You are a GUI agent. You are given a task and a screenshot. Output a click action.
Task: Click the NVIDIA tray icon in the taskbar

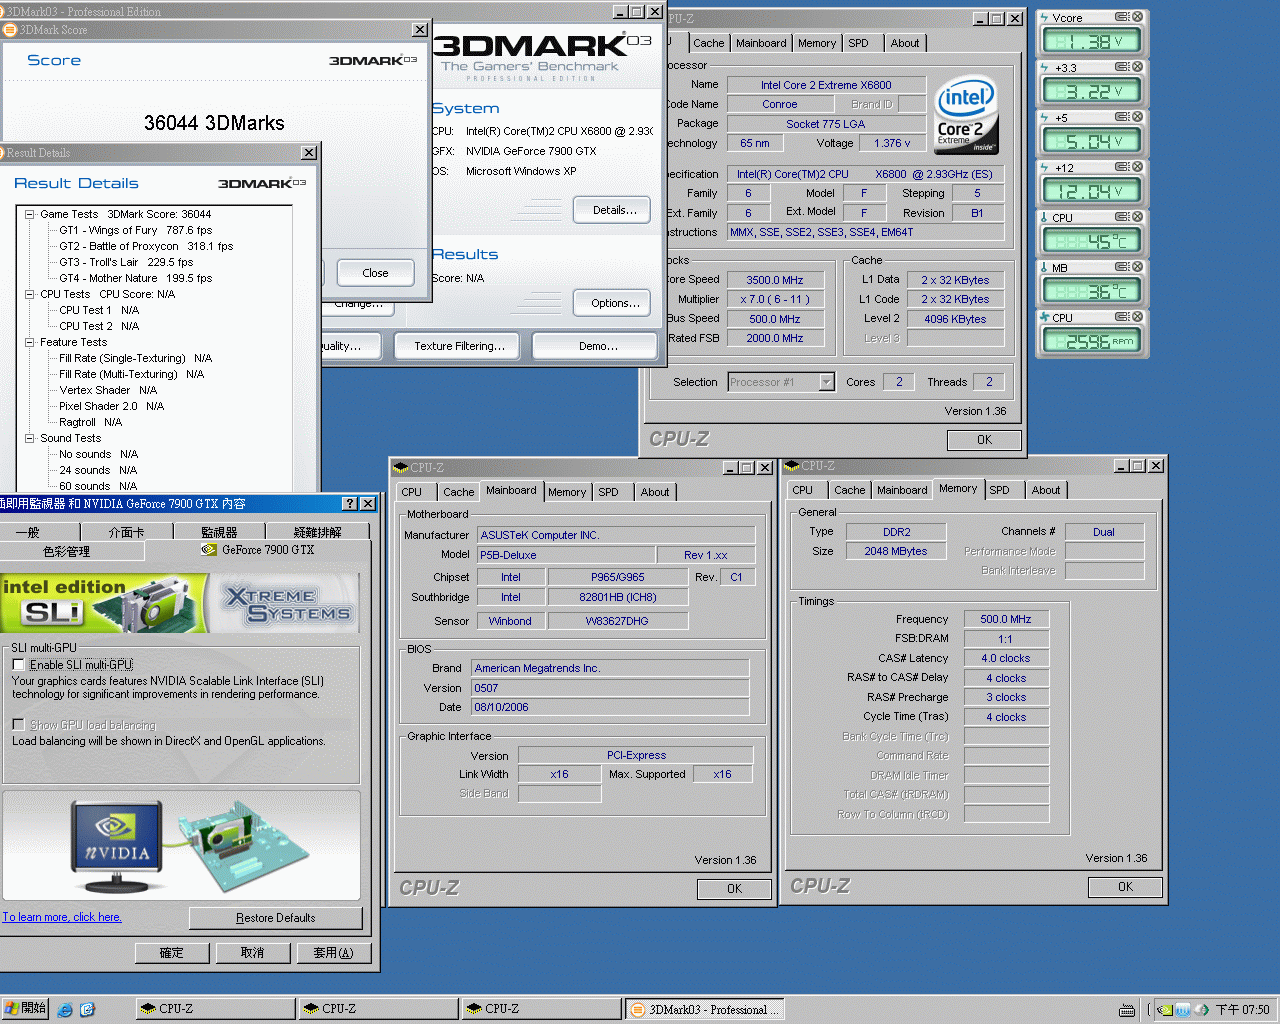click(1165, 1010)
